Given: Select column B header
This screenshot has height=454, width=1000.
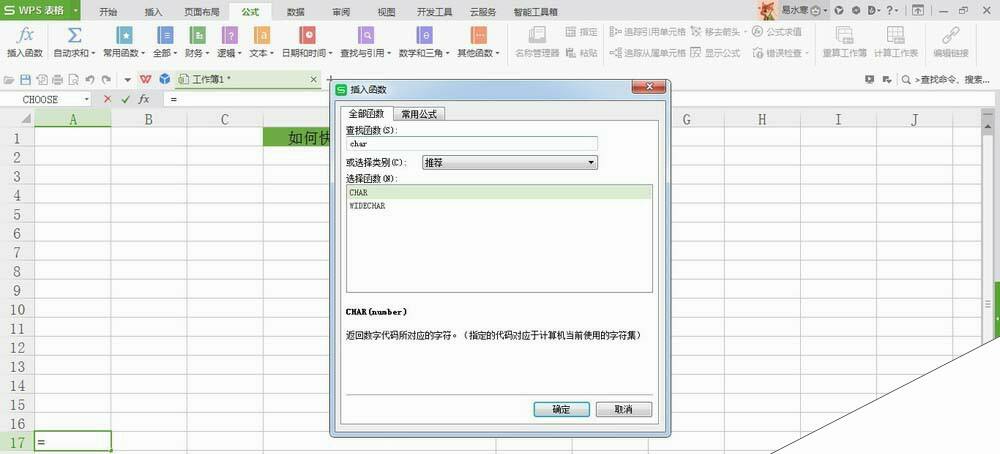Looking at the screenshot, I should (x=149, y=119).
